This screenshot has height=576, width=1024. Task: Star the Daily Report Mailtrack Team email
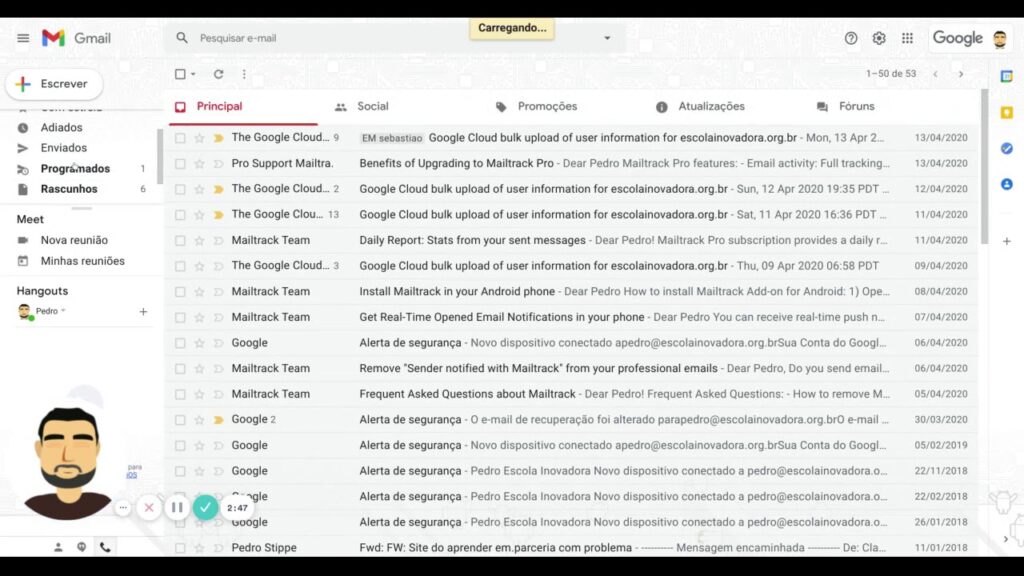coord(199,240)
